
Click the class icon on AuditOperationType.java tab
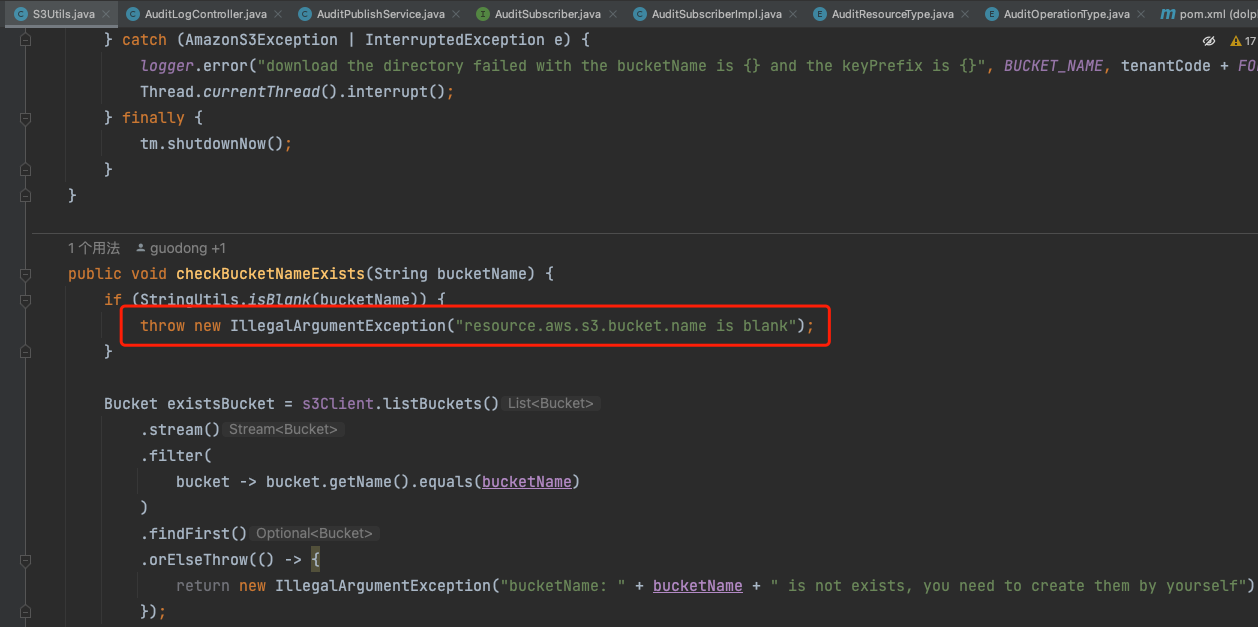(989, 14)
